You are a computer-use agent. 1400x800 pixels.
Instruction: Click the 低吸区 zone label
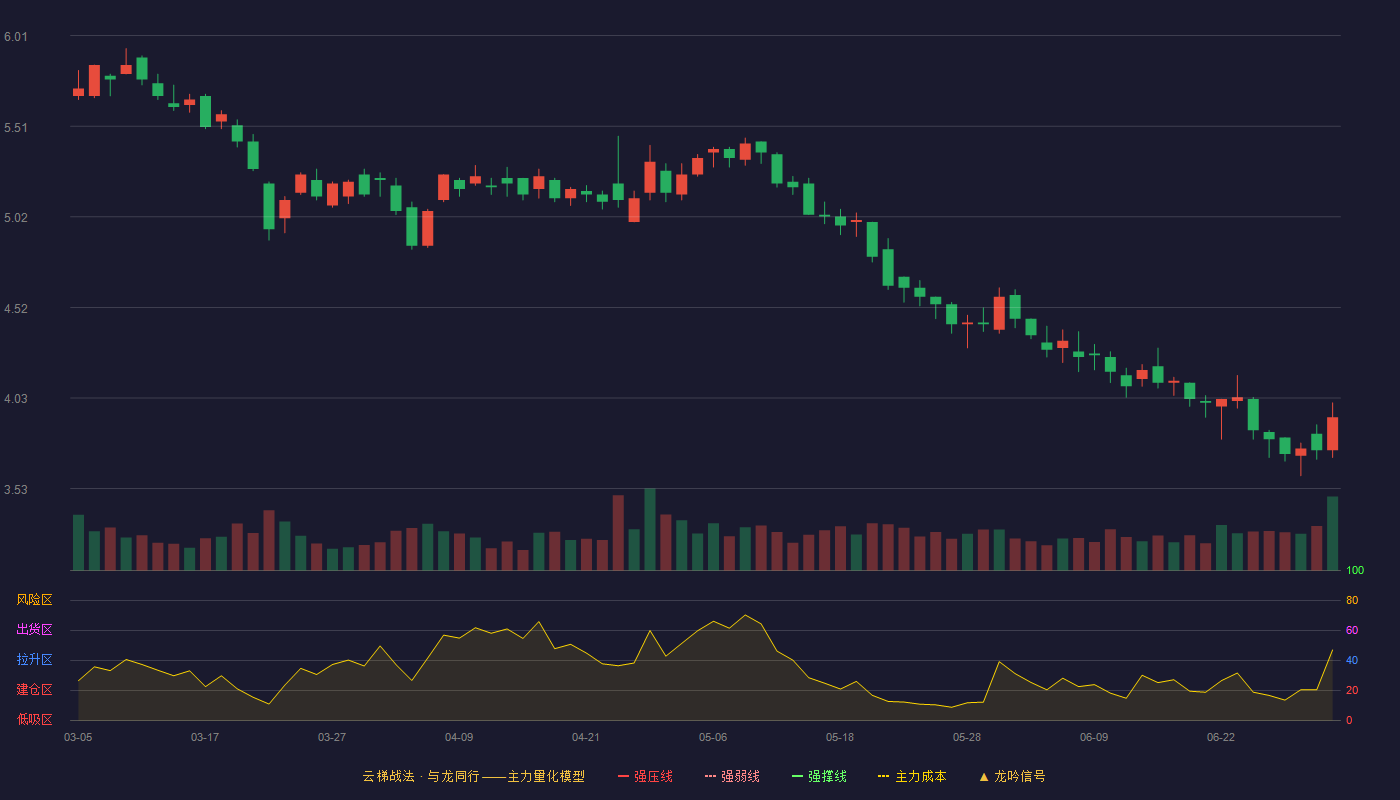(34, 719)
